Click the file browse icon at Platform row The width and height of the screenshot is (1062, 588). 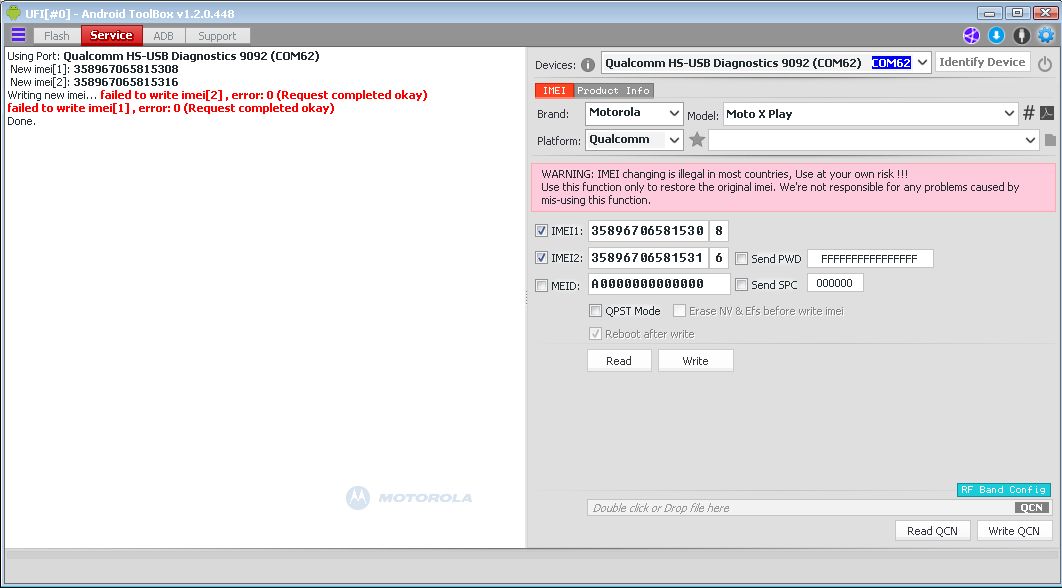pos(1050,140)
